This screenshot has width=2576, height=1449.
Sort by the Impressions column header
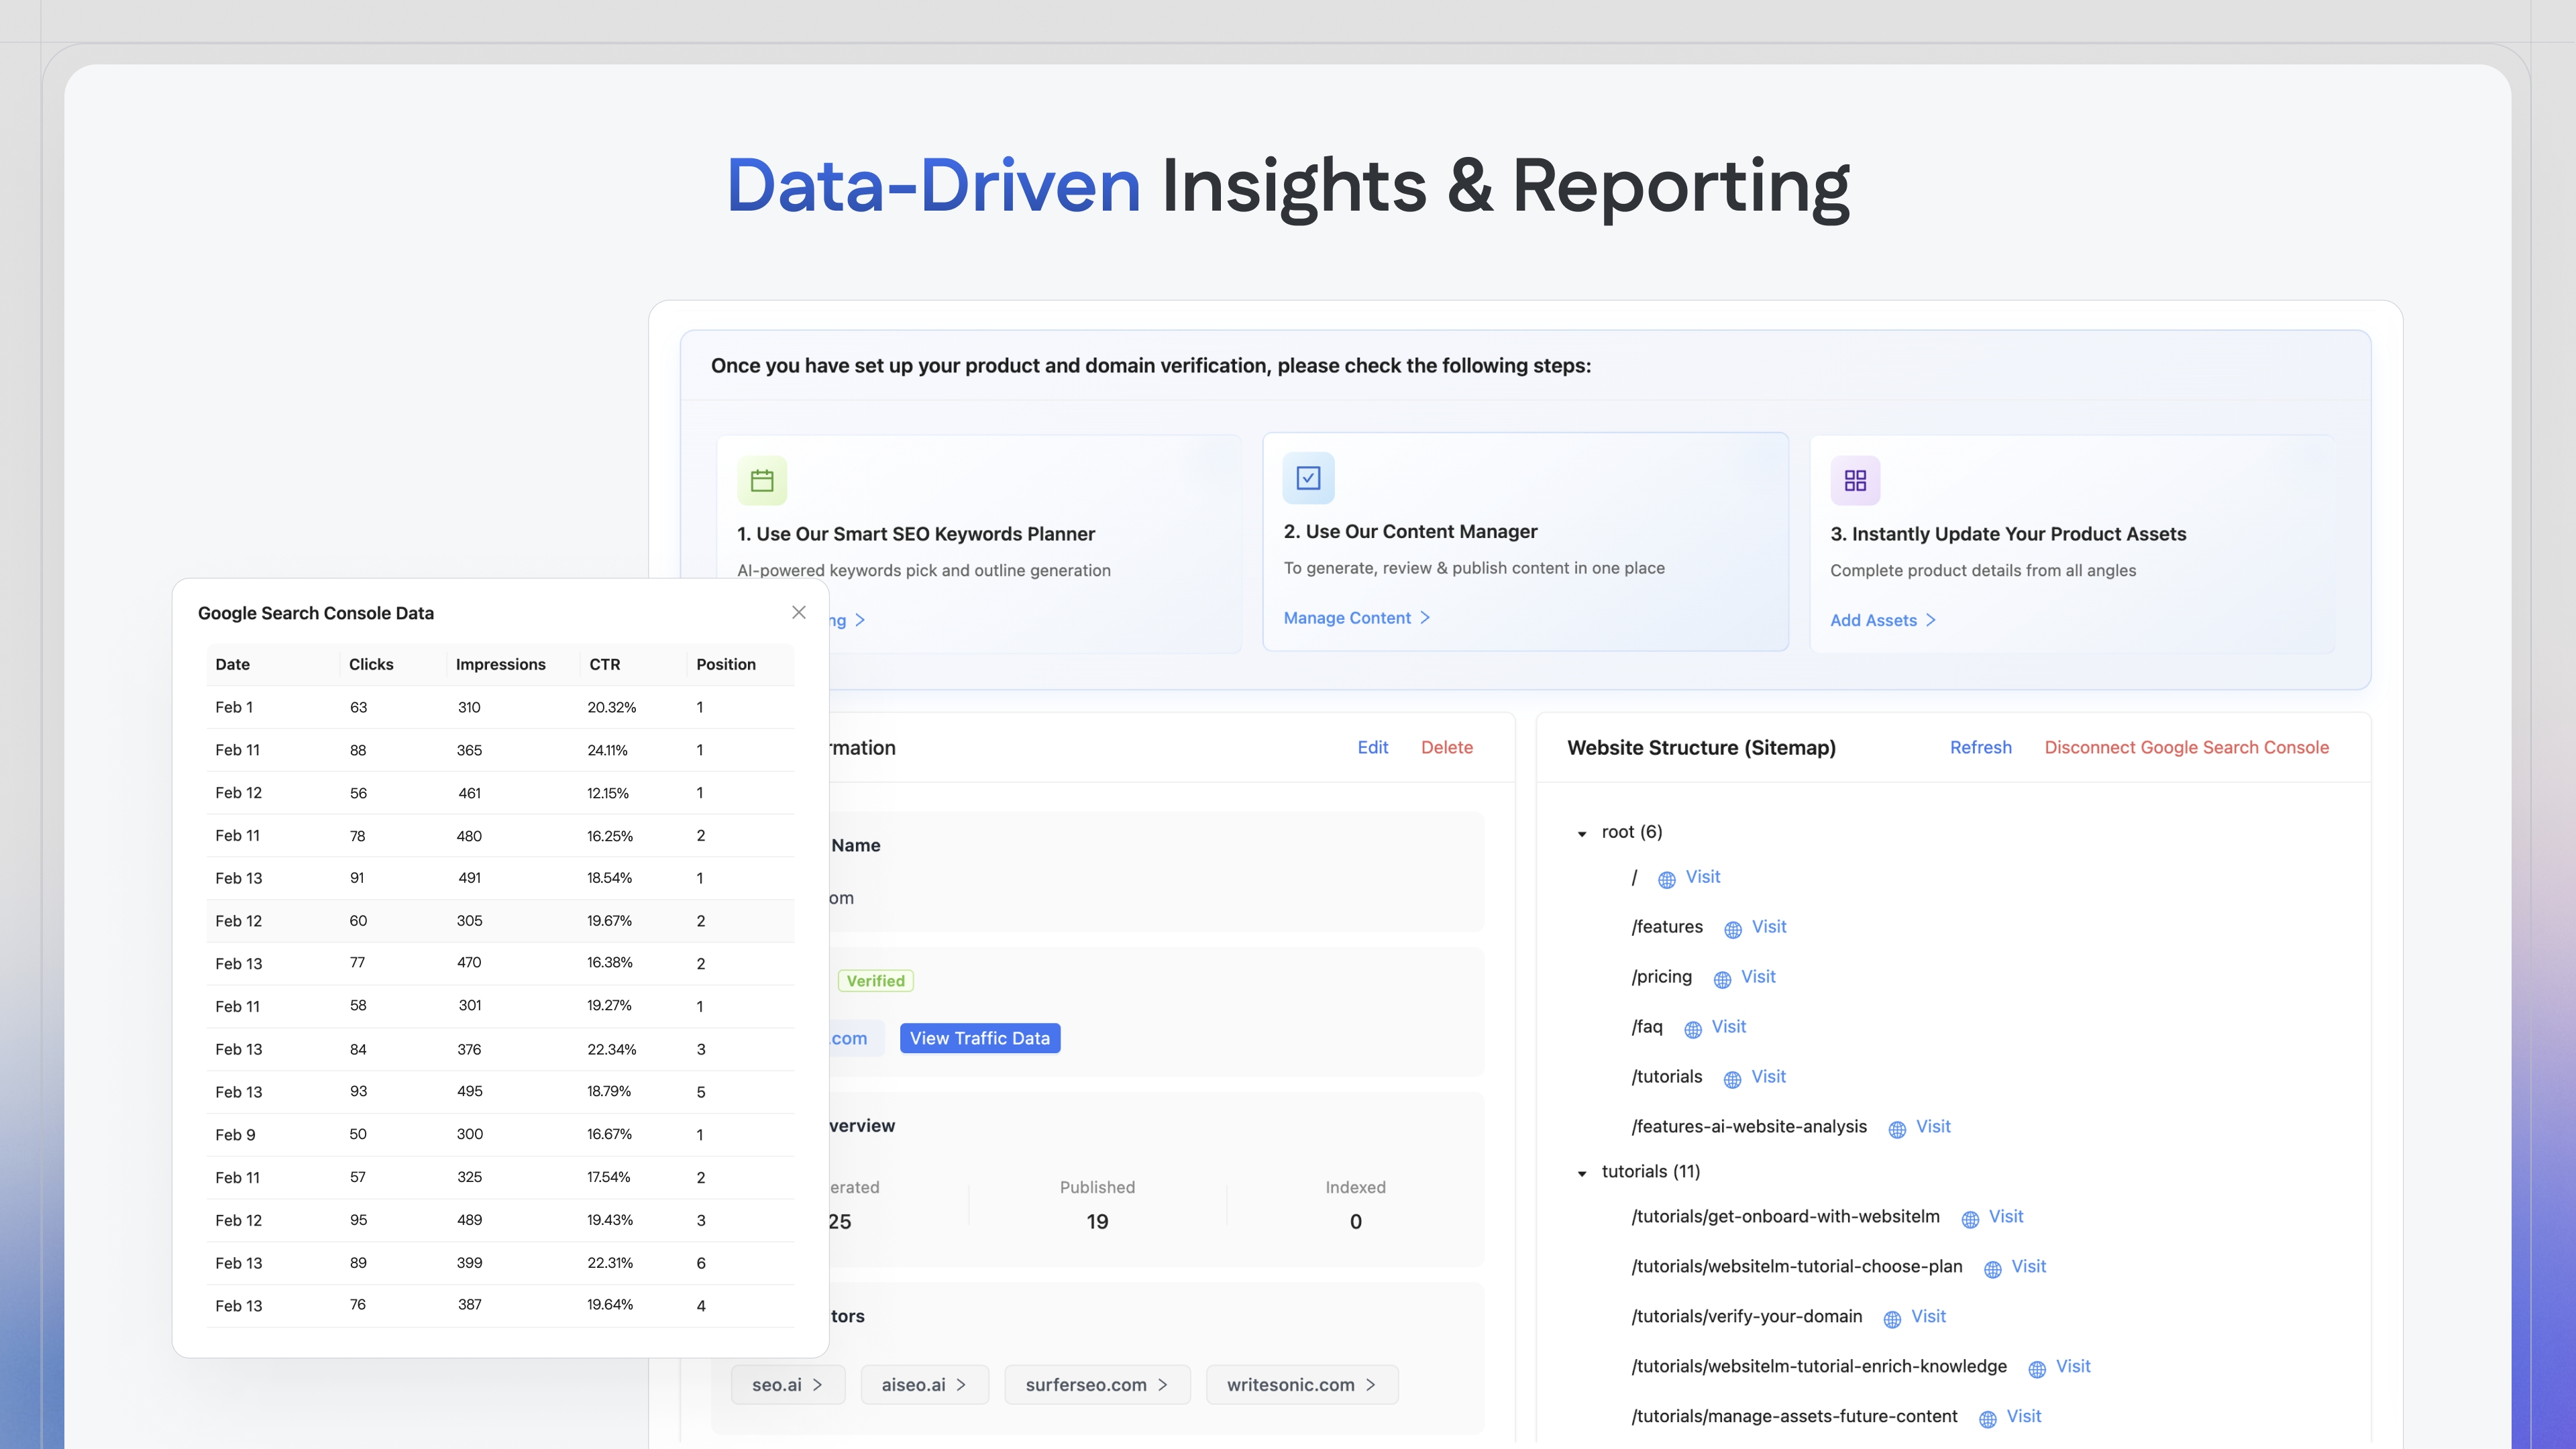pyautogui.click(x=500, y=664)
